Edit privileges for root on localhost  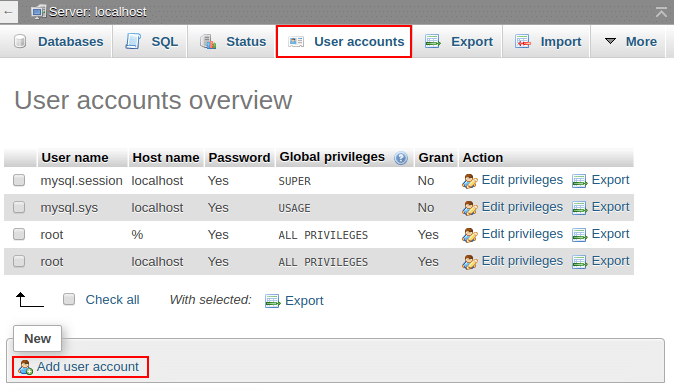pos(522,261)
